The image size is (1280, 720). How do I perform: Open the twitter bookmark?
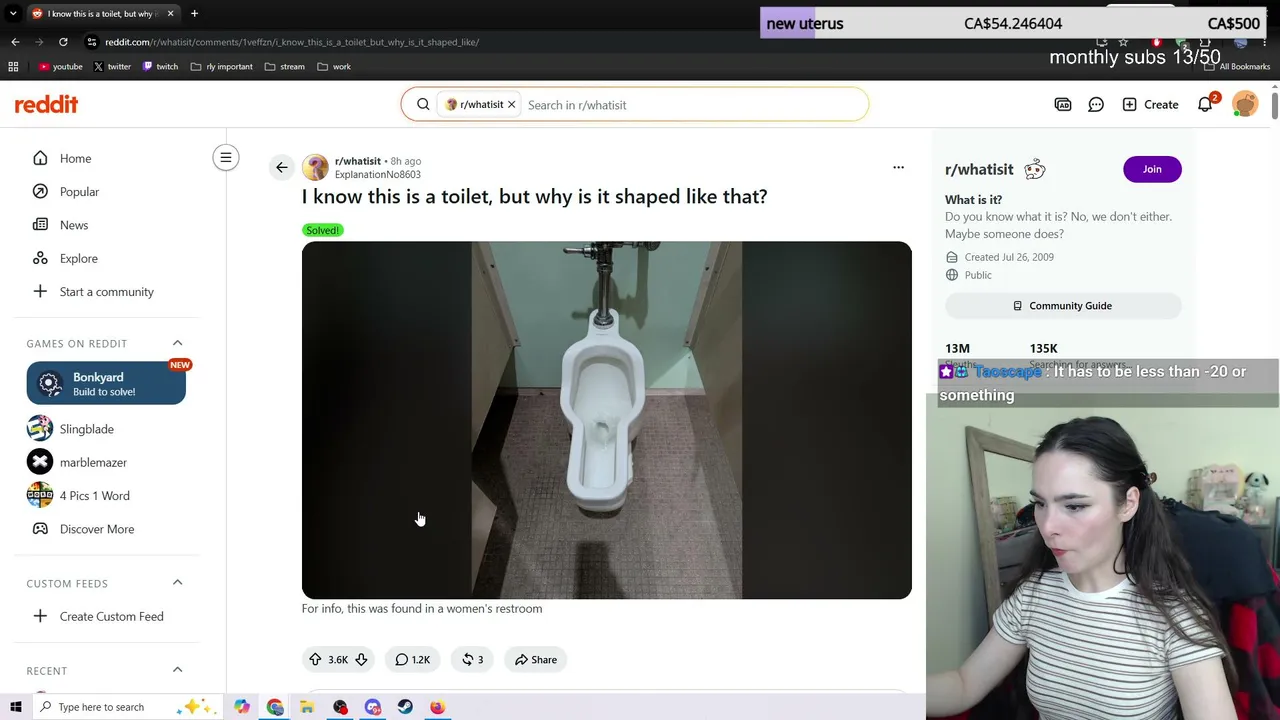[112, 66]
